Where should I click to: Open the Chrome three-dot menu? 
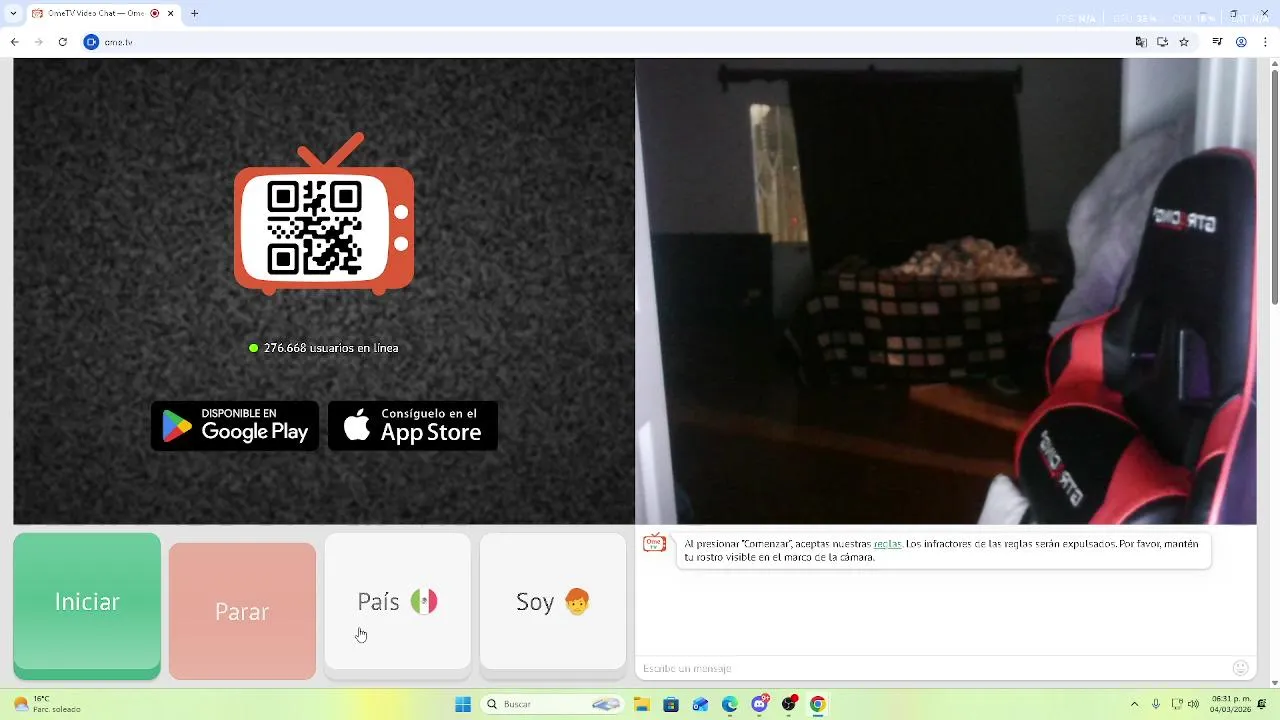[1265, 42]
